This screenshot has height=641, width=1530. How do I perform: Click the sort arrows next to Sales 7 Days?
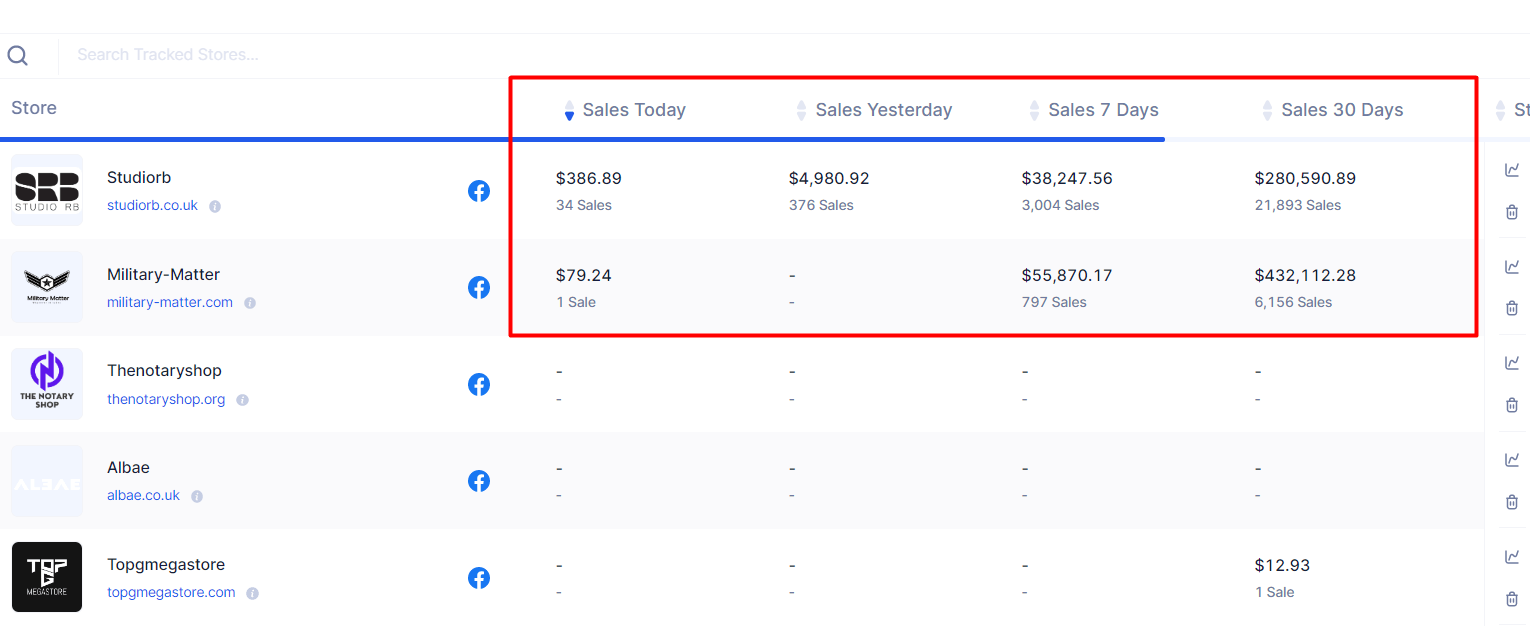coord(1033,111)
